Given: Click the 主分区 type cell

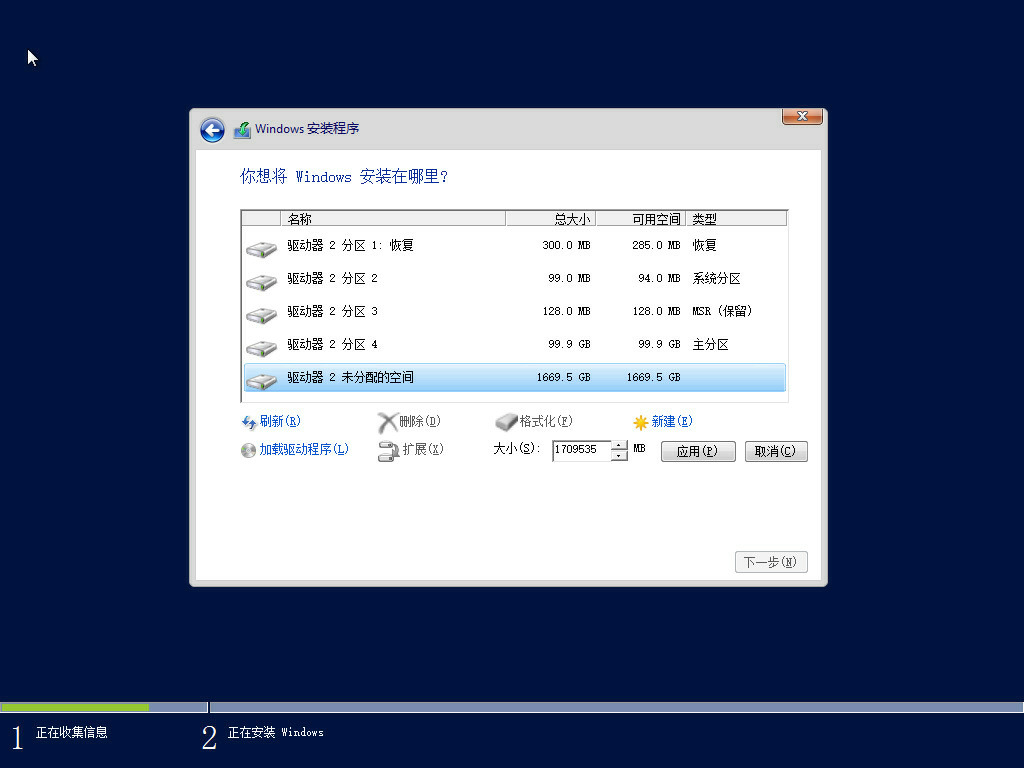Looking at the screenshot, I should tap(711, 345).
